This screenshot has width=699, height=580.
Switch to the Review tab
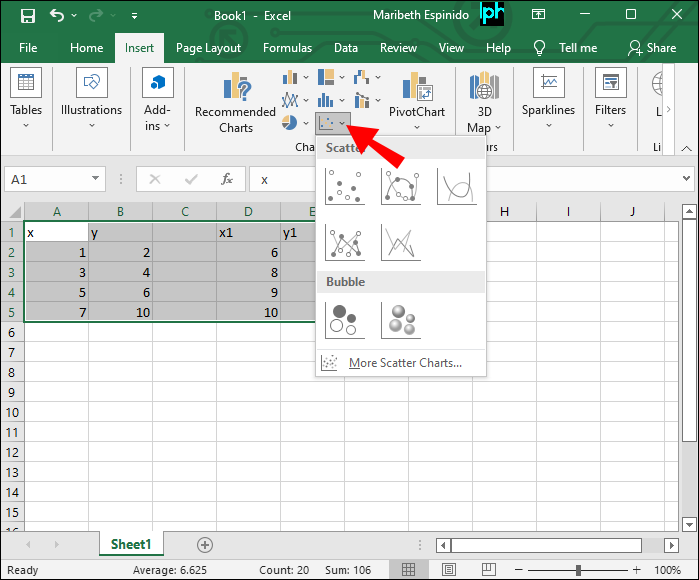[398, 48]
